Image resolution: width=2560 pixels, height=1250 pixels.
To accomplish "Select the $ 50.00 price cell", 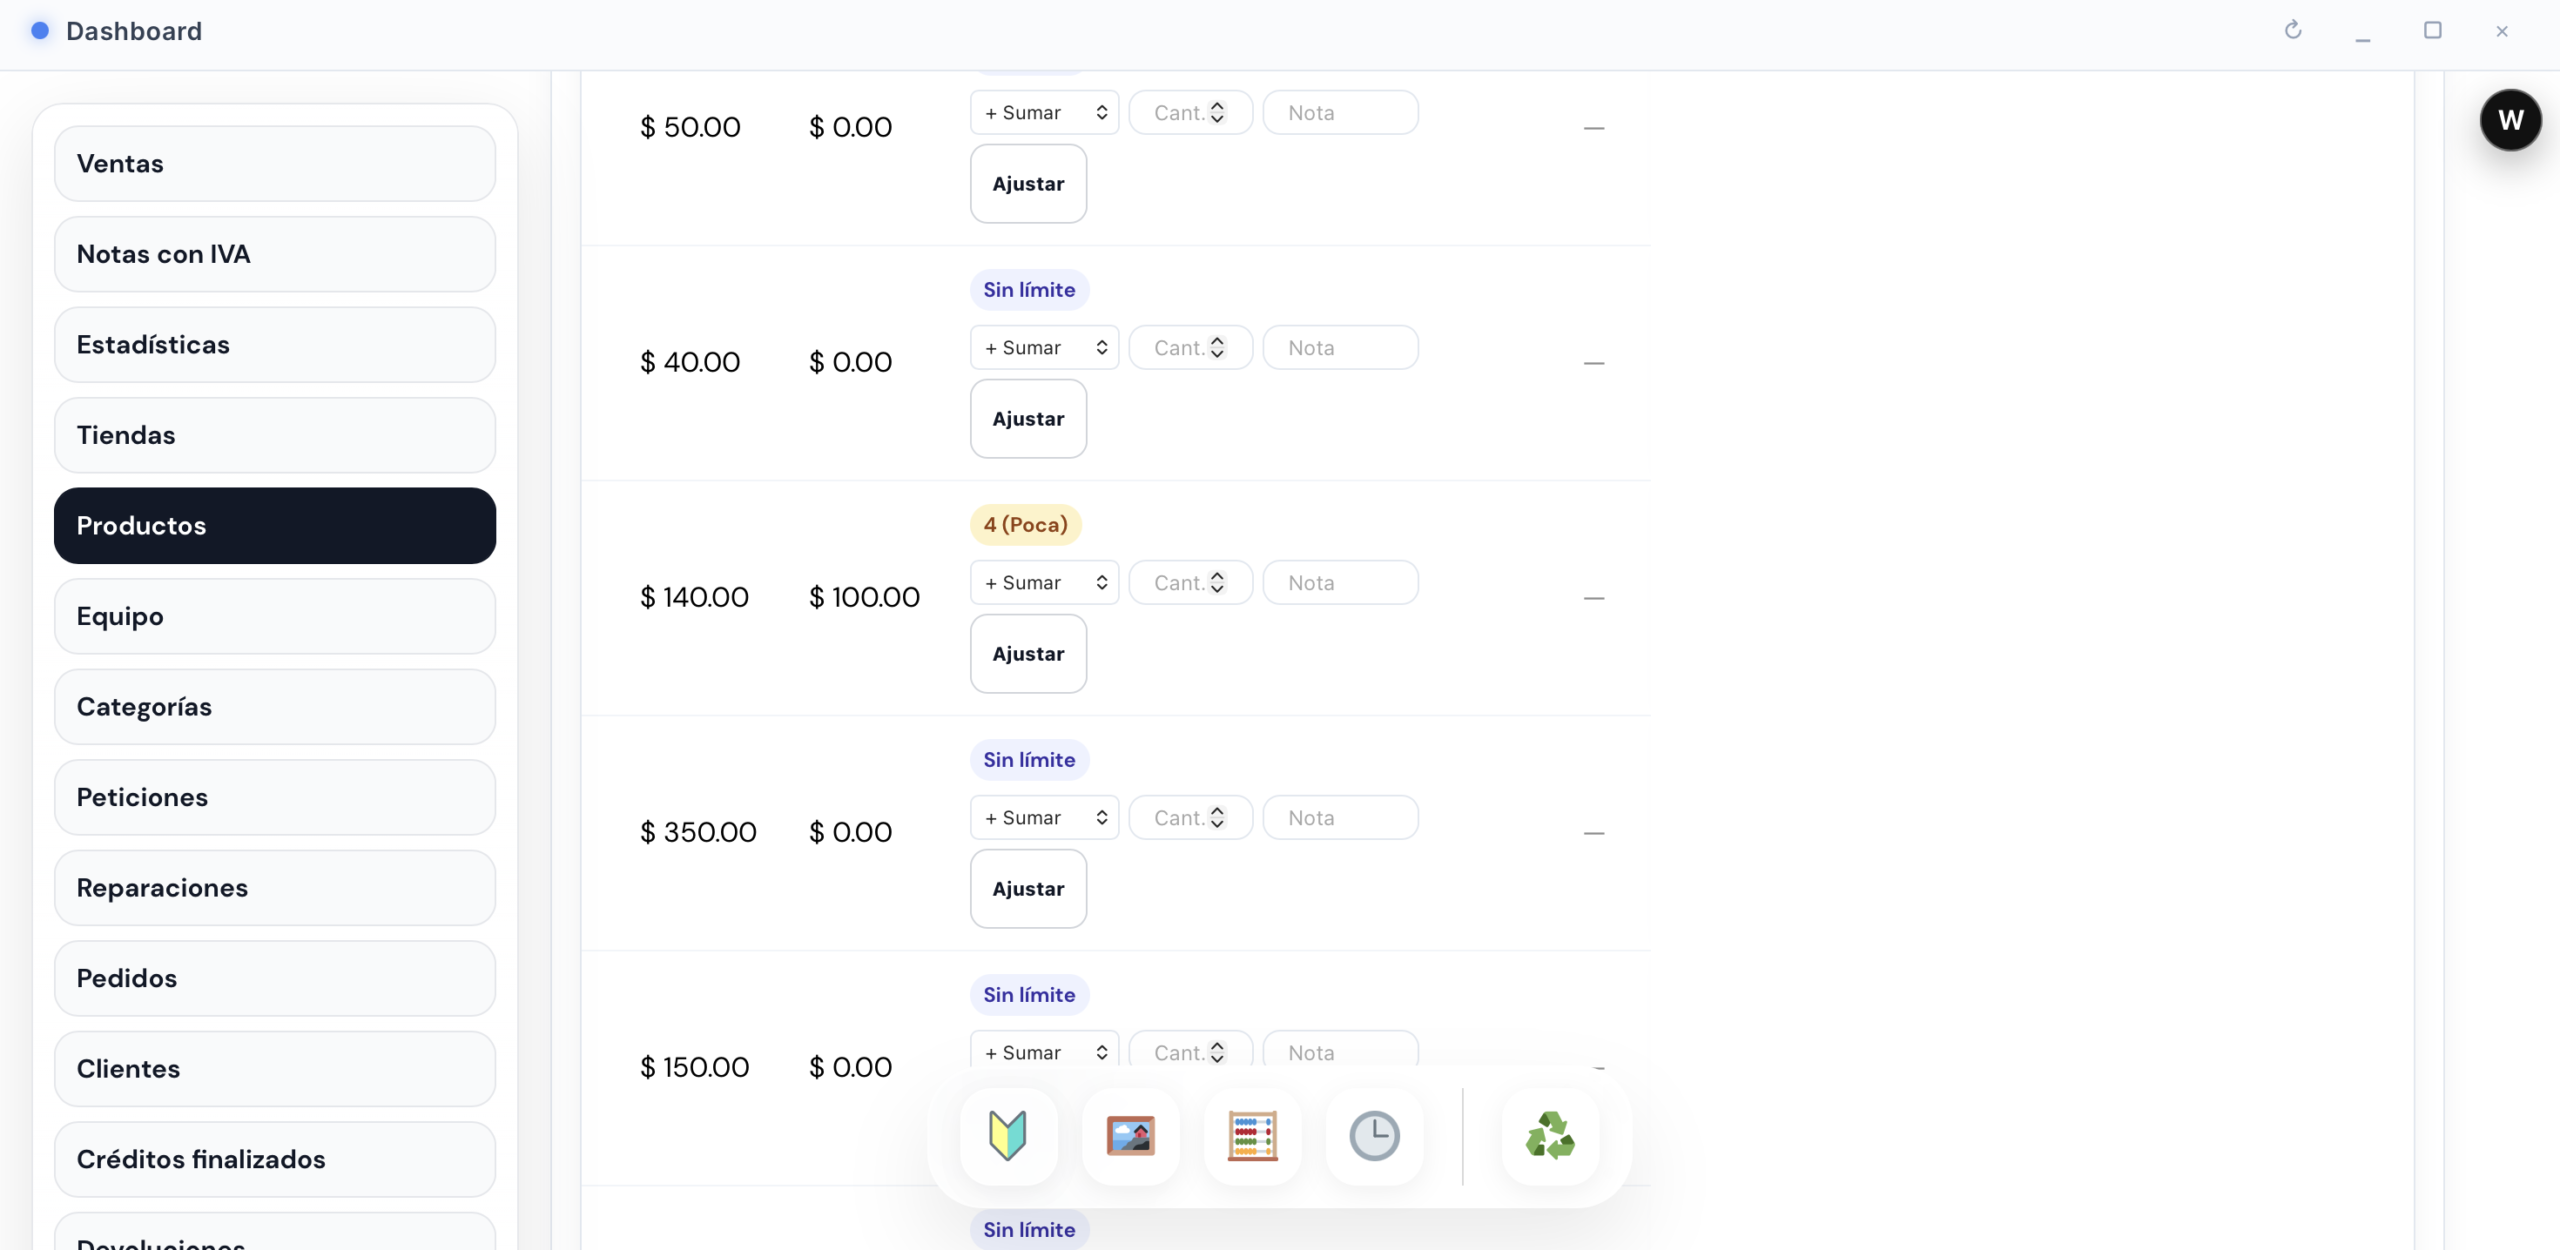I will [x=690, y=128].
